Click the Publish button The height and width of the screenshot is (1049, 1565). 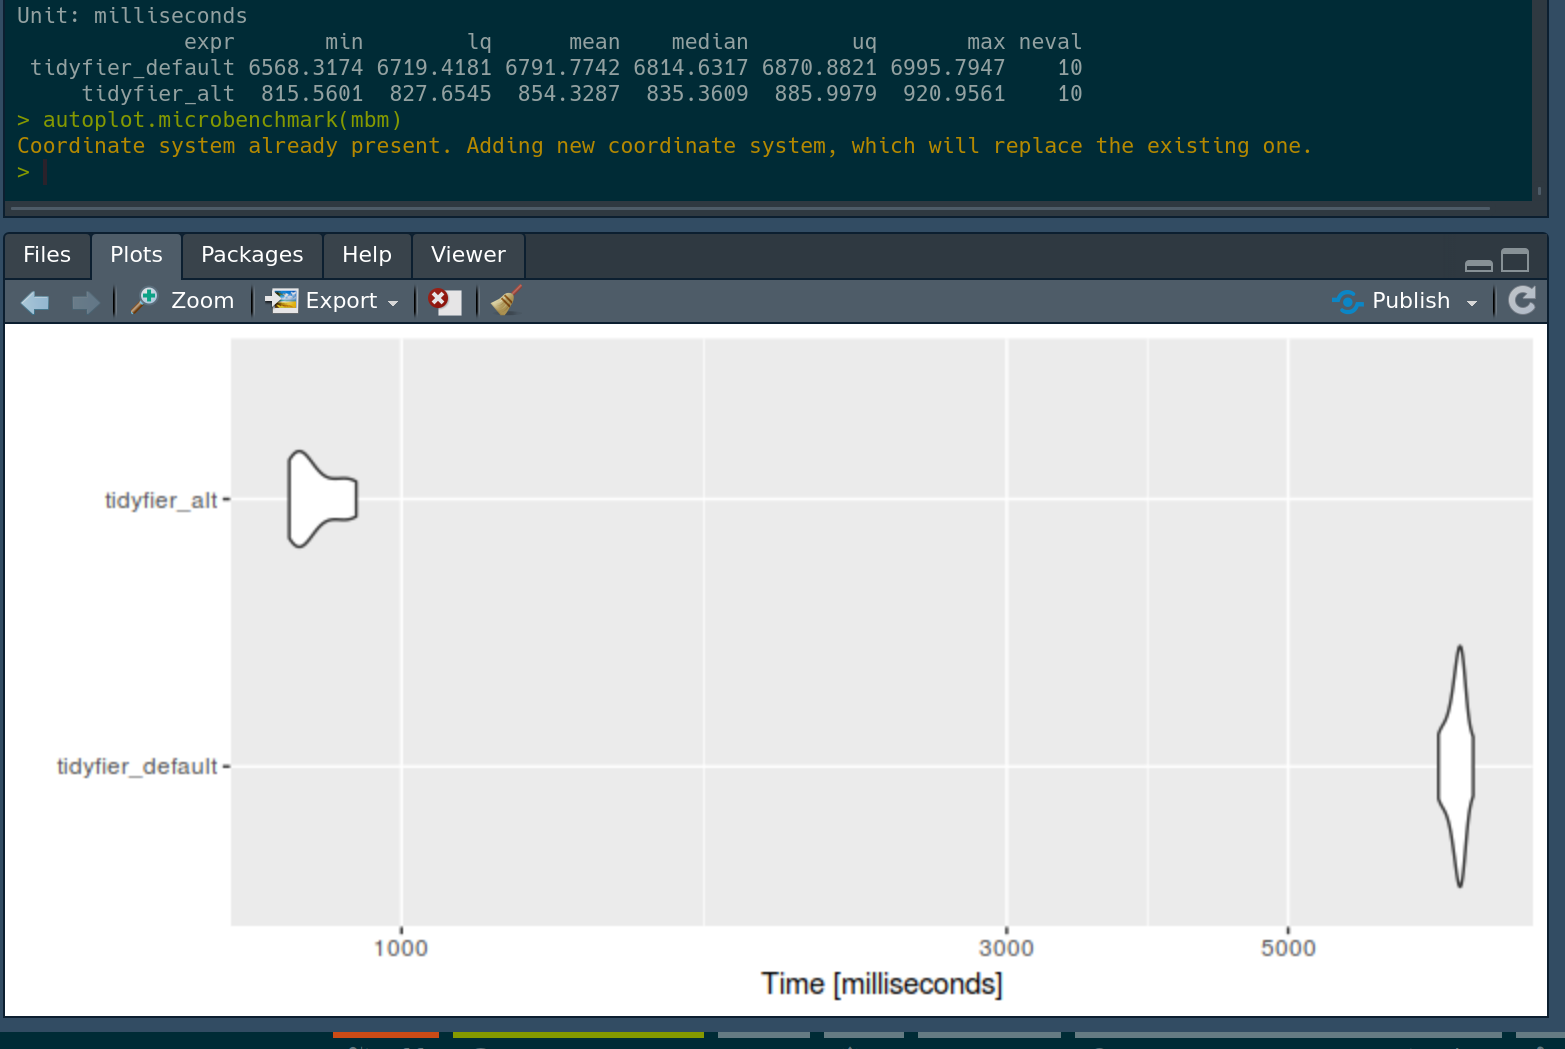tap(1411, 300)
